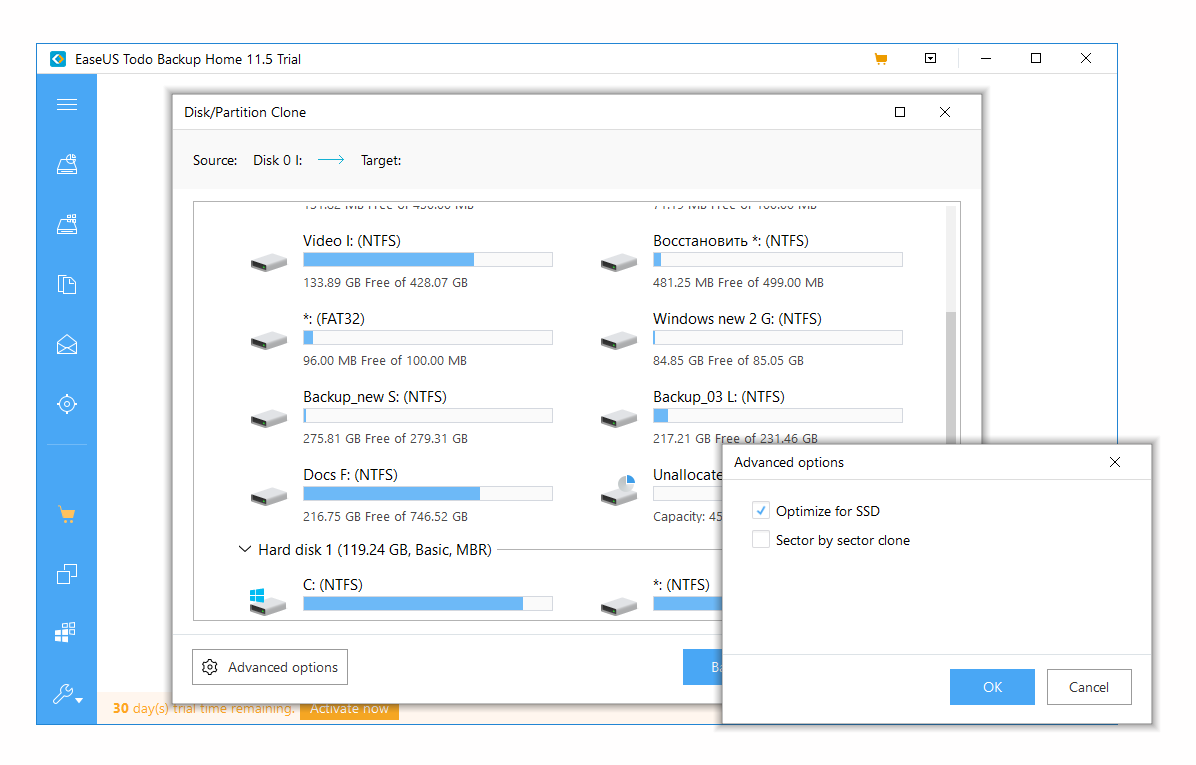Click the 'C: (NTFS)' label

point(333,585)
